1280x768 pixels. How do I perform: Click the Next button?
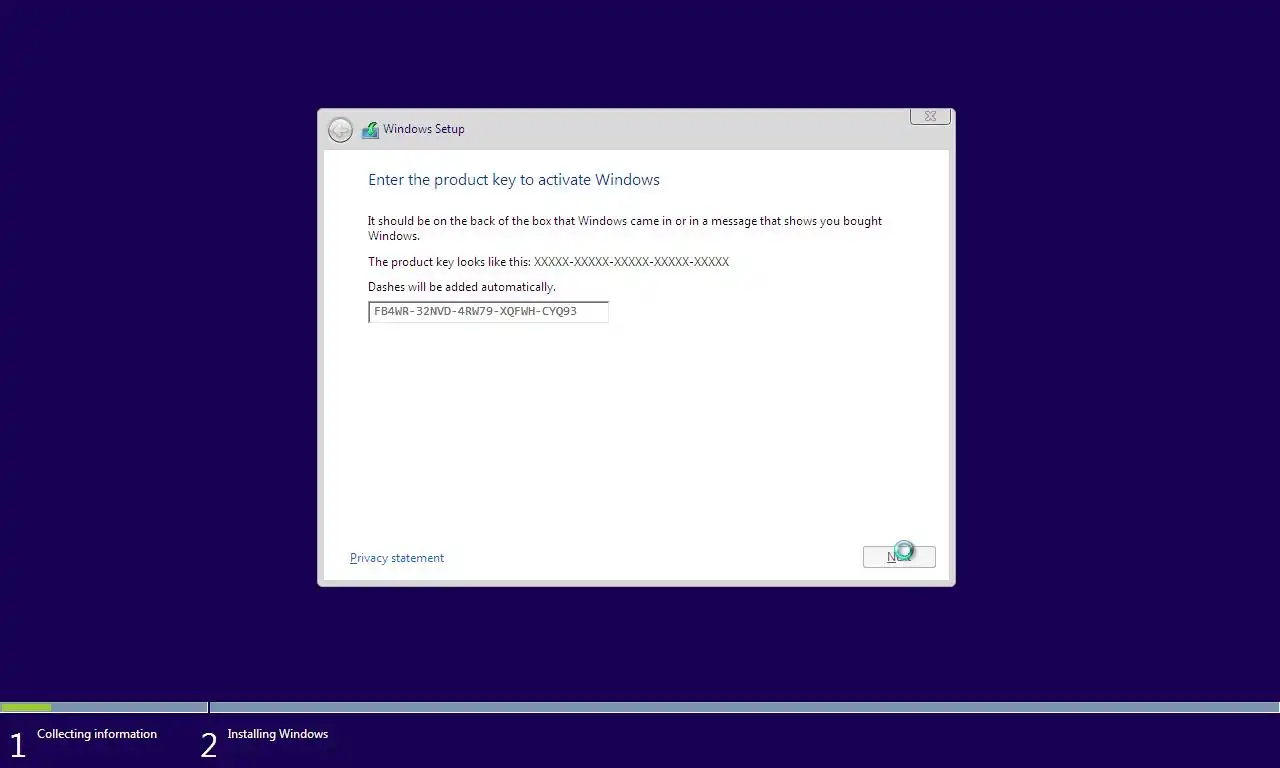(x=899, y=557)
